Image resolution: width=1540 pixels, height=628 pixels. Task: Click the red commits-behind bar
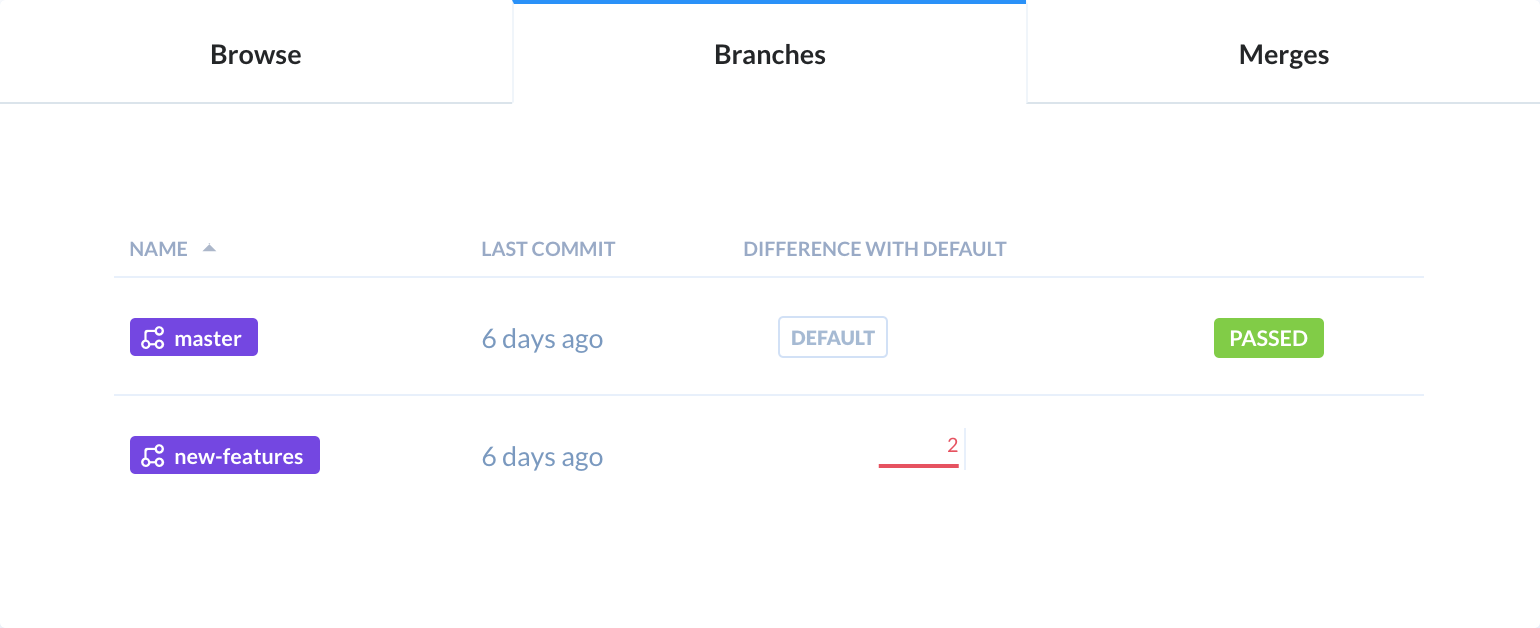coord(919,465)
